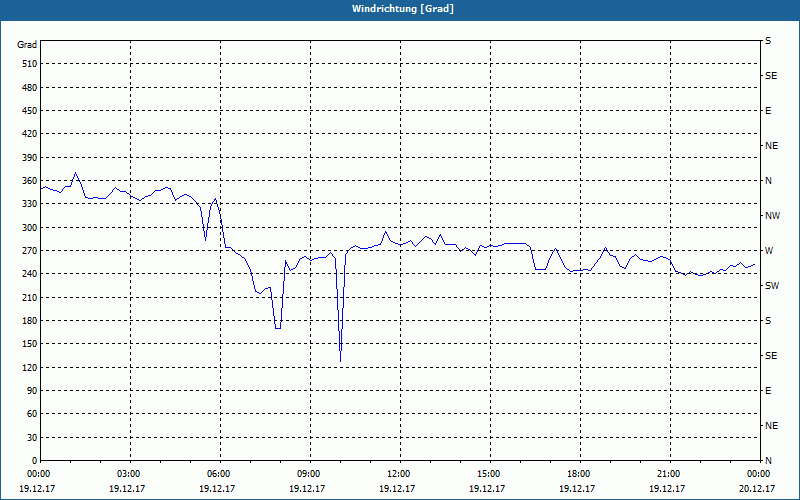The image size is (800, 500).
Task: Click the "Grad" unit label on the y-axis
Action: [27, 45]
